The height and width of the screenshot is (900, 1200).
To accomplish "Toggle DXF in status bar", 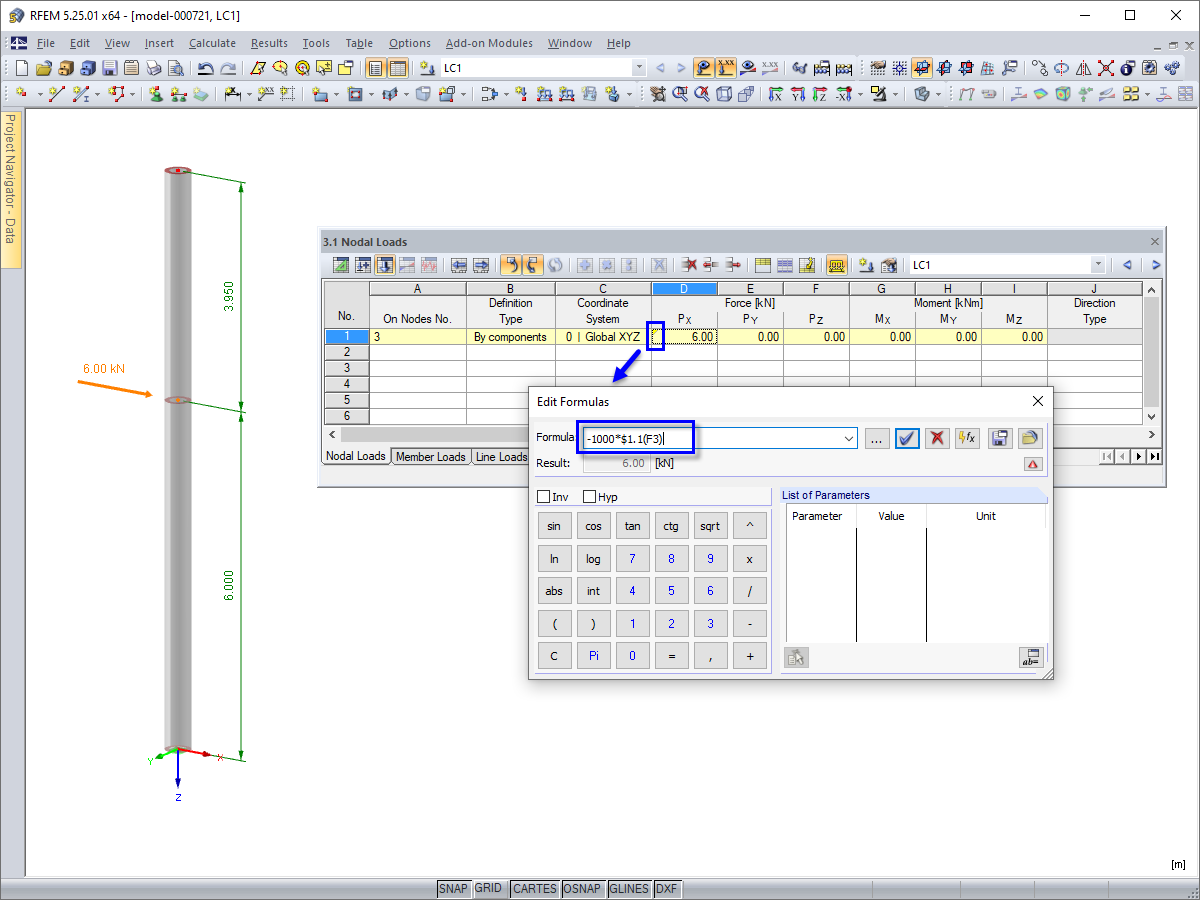I will pos(666,888).
